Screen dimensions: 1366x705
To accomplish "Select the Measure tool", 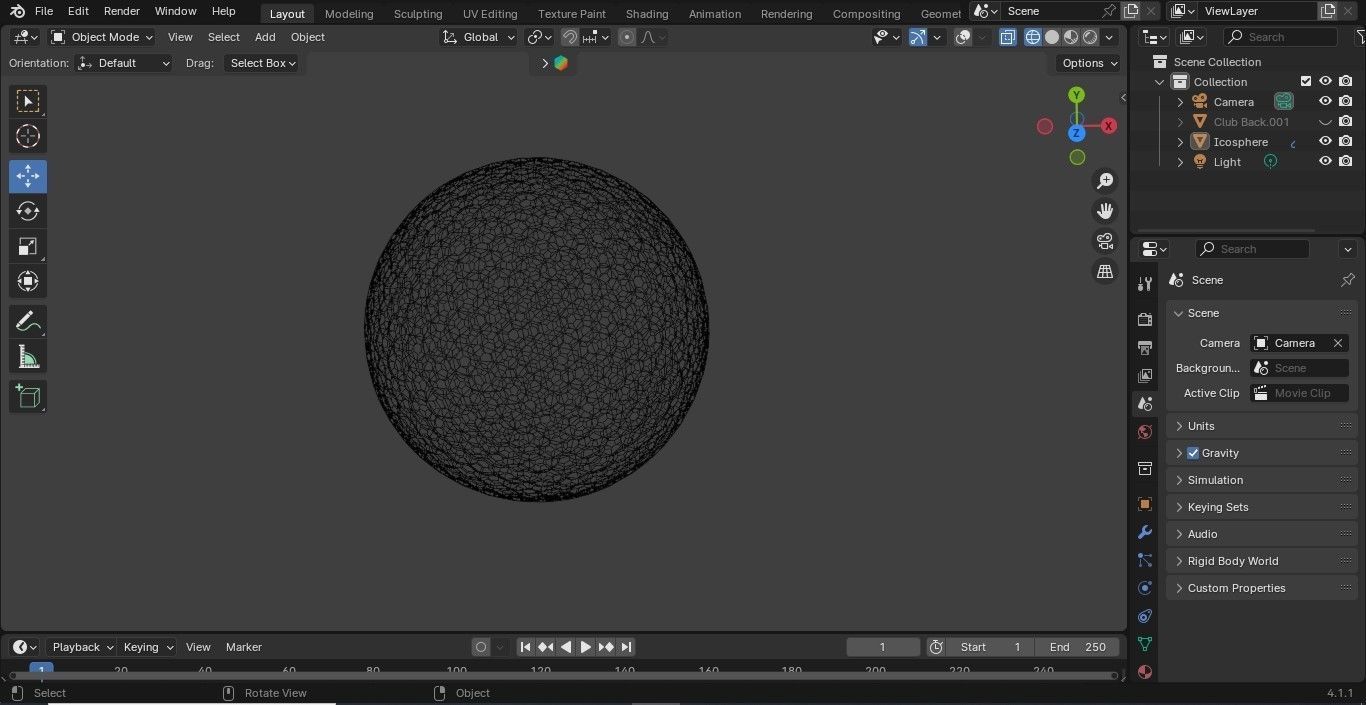I will (28, 356).
